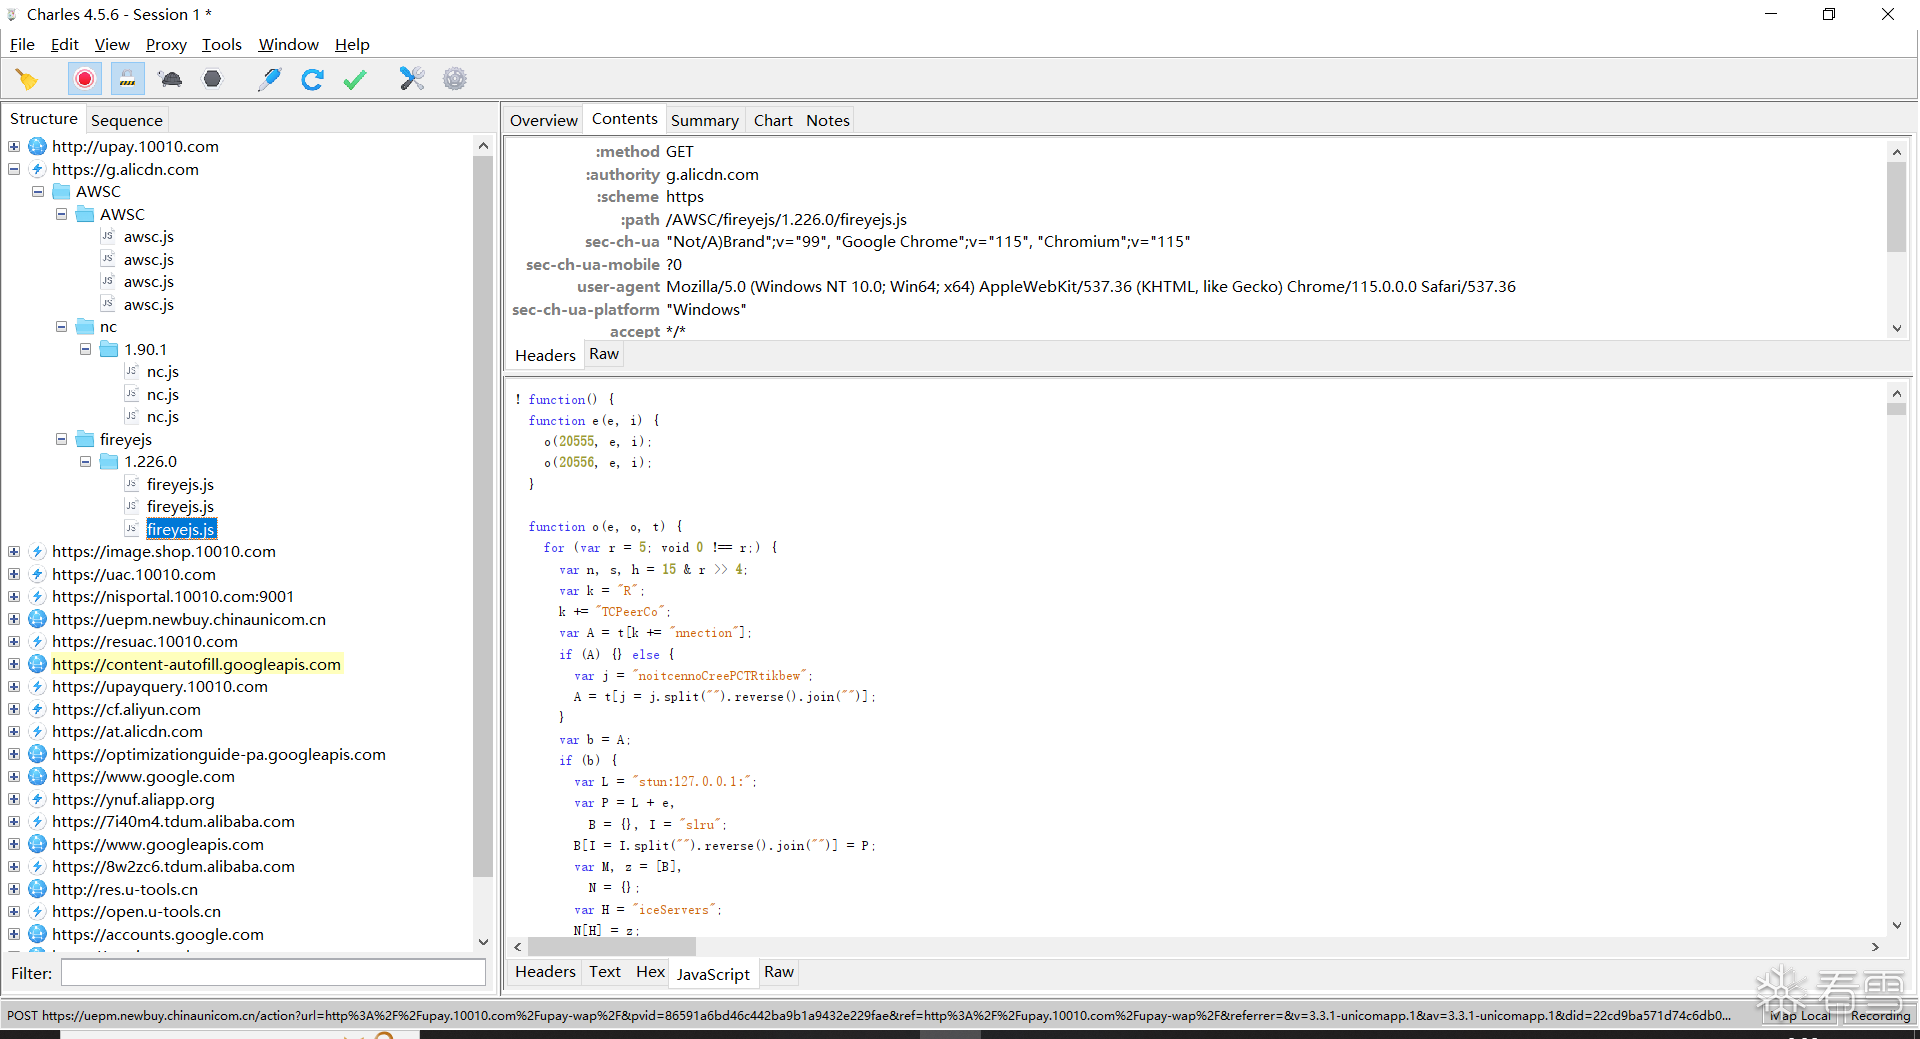Viewport: 1920px width, 1039px height.
Task: Select https://uepm.newbuy.chinaunicom.cn host
Action: pyautogui.click(x=189, y=619)
